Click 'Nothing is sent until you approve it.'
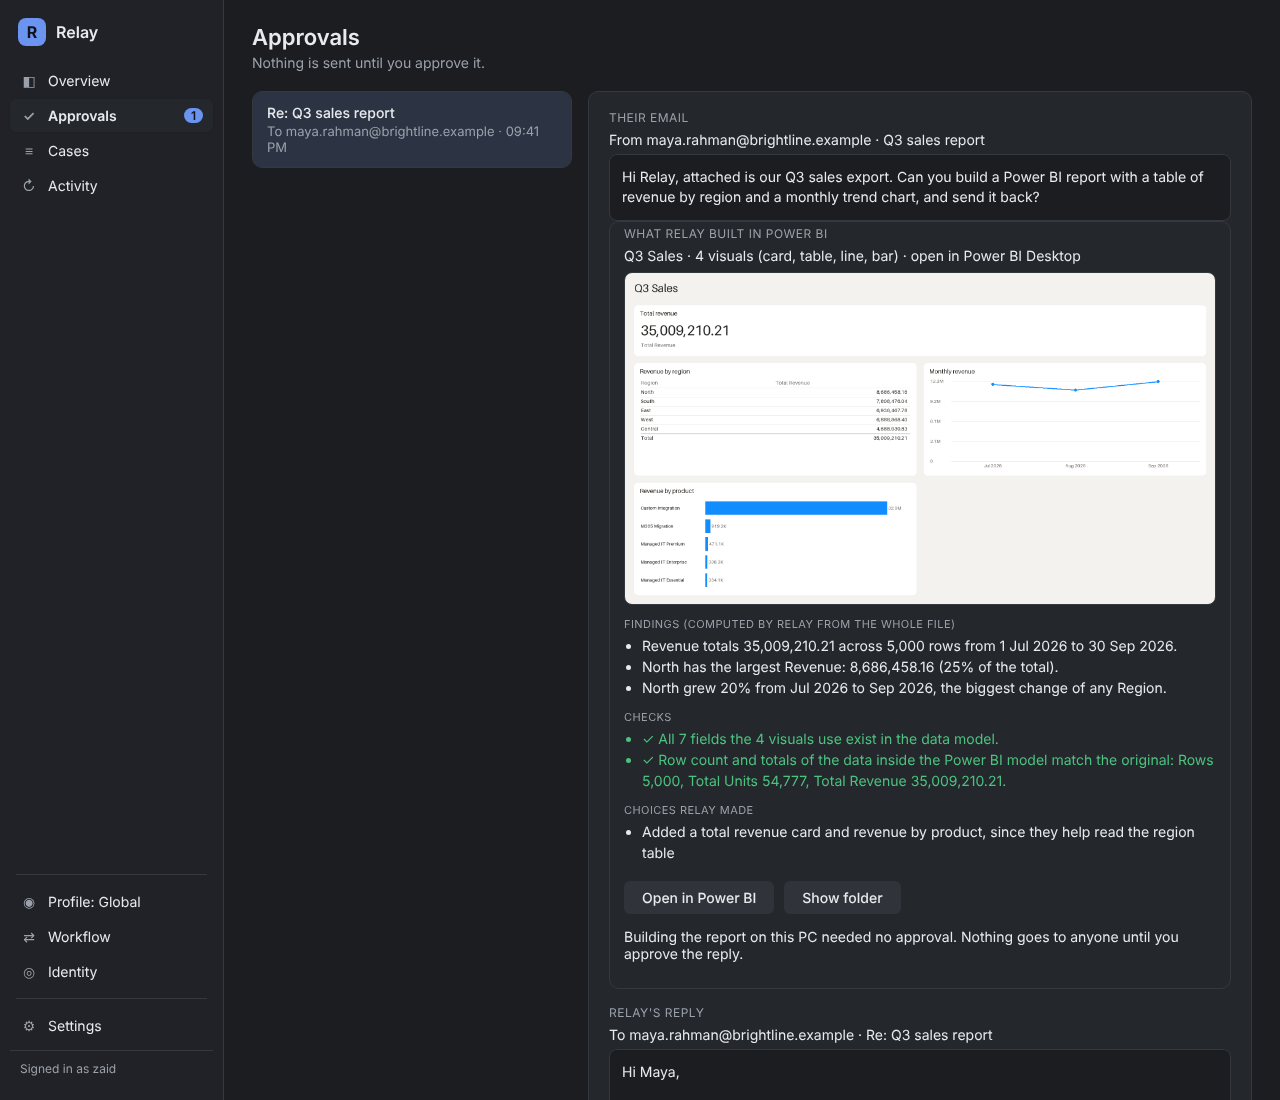Screen dimensions: 1280x1100 (368, 63)
